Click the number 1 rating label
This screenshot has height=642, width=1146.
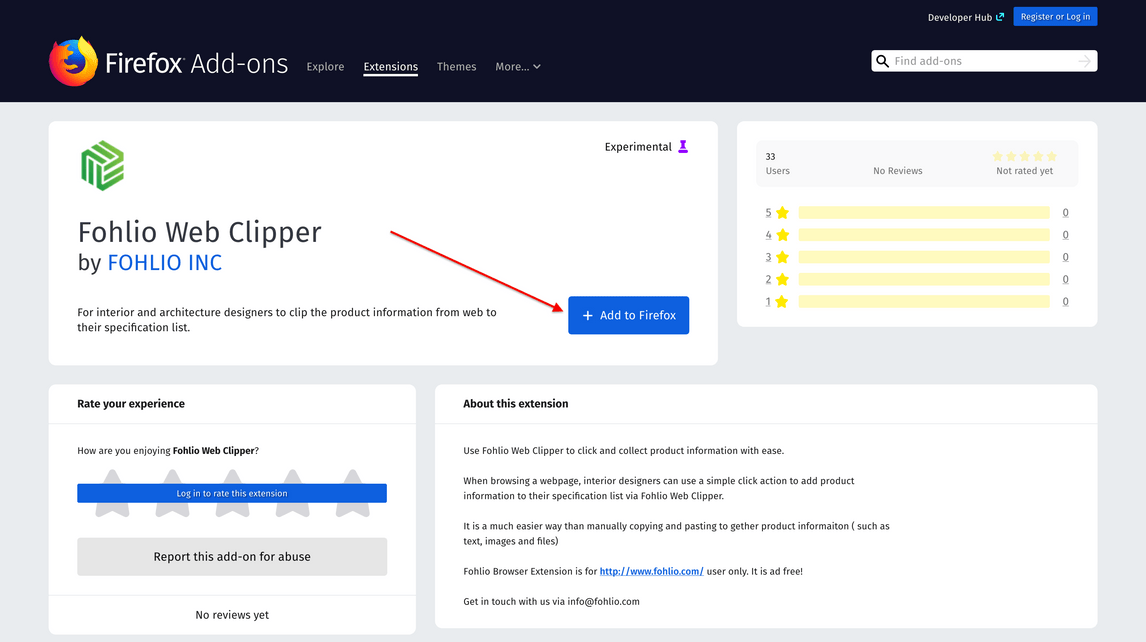(x=768, y=301)
